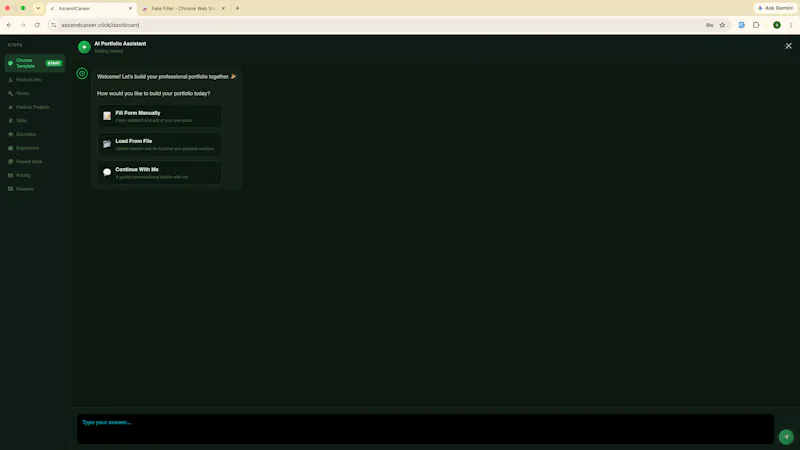Screen dimensions: 800x450
Task: Open the Feature Projects step
Action: coord(32,107)
